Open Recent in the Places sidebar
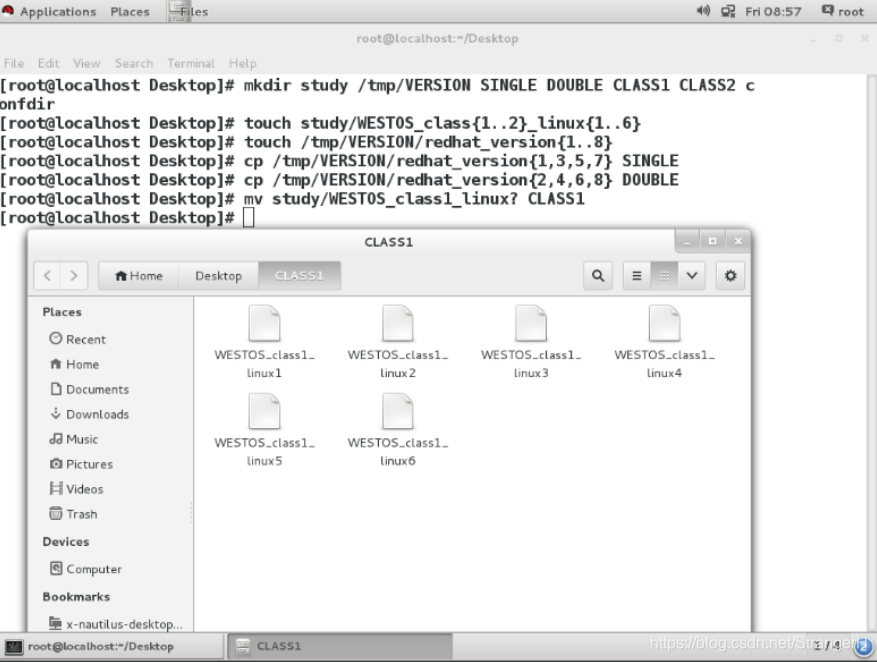Image resolution: width=877 pixels, height=662 pixels. [x=77, y=339]
